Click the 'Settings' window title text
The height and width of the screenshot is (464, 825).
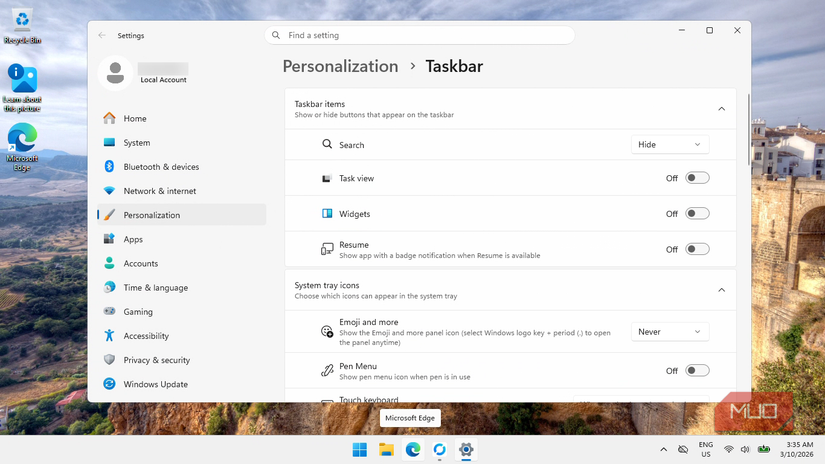[x=130, y=35]
